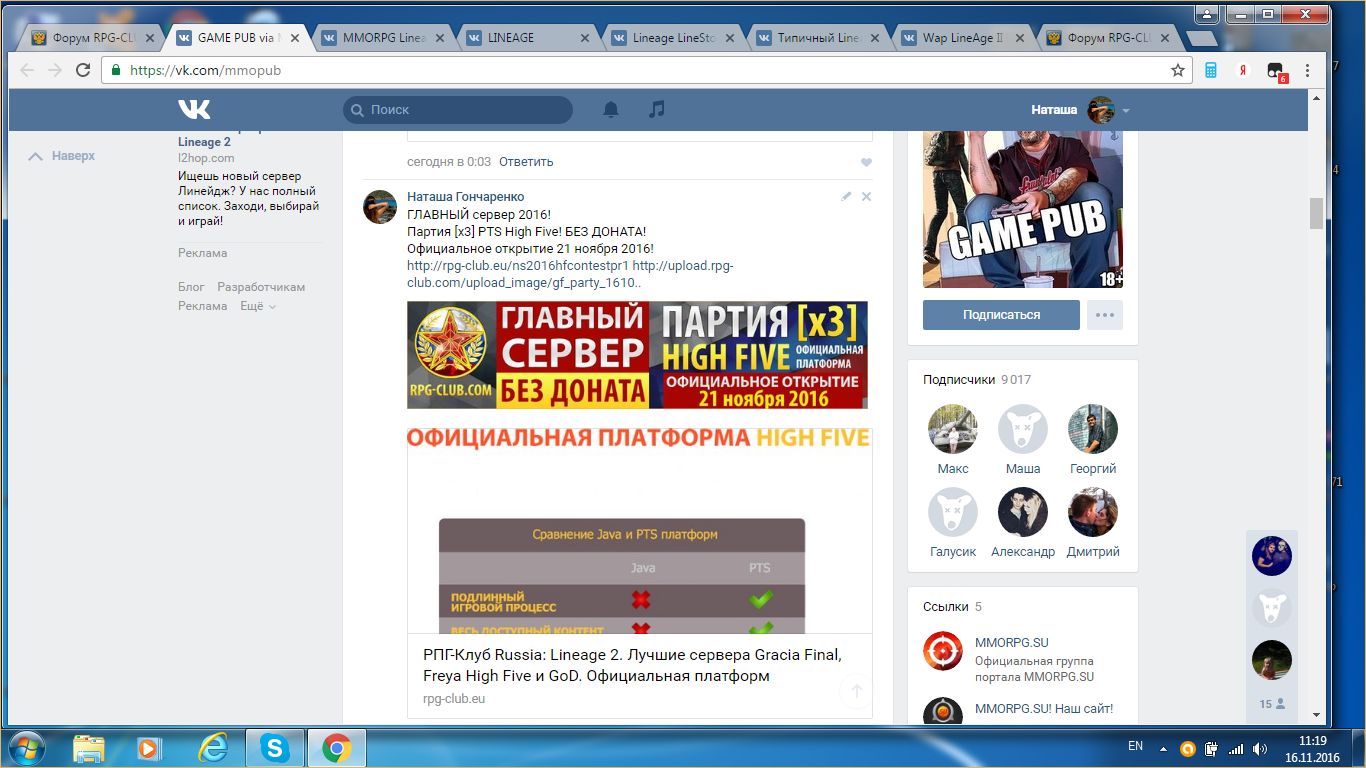Click the Подписаться button
This screenshot has width=1366, height=768.
1001,315
